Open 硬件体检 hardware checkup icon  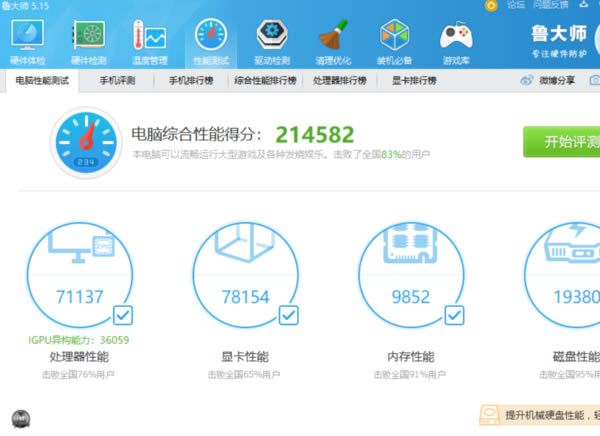pos(27,38)
